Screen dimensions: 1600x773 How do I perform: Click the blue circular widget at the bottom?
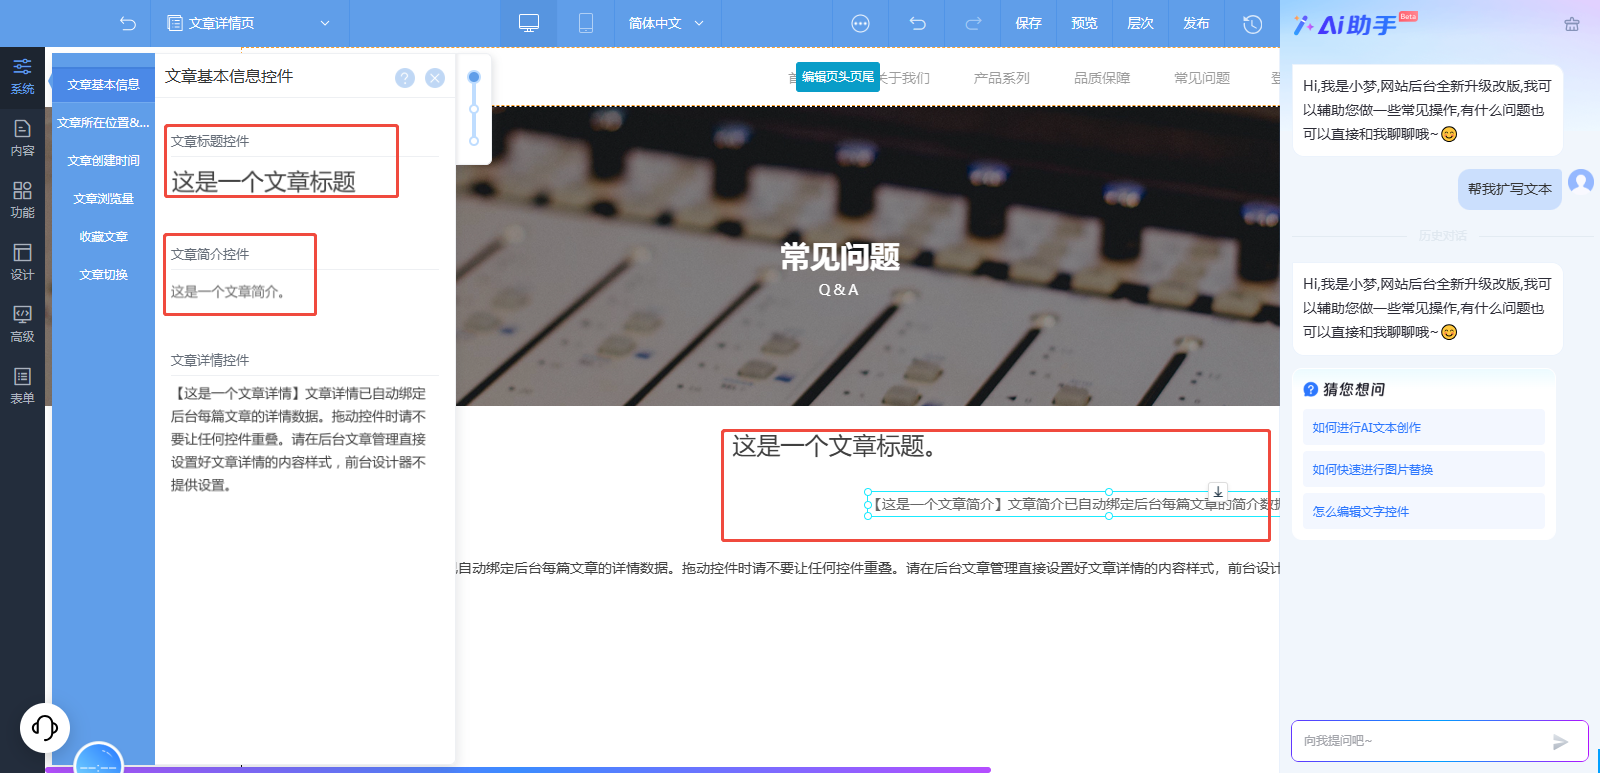click(98, 759)
